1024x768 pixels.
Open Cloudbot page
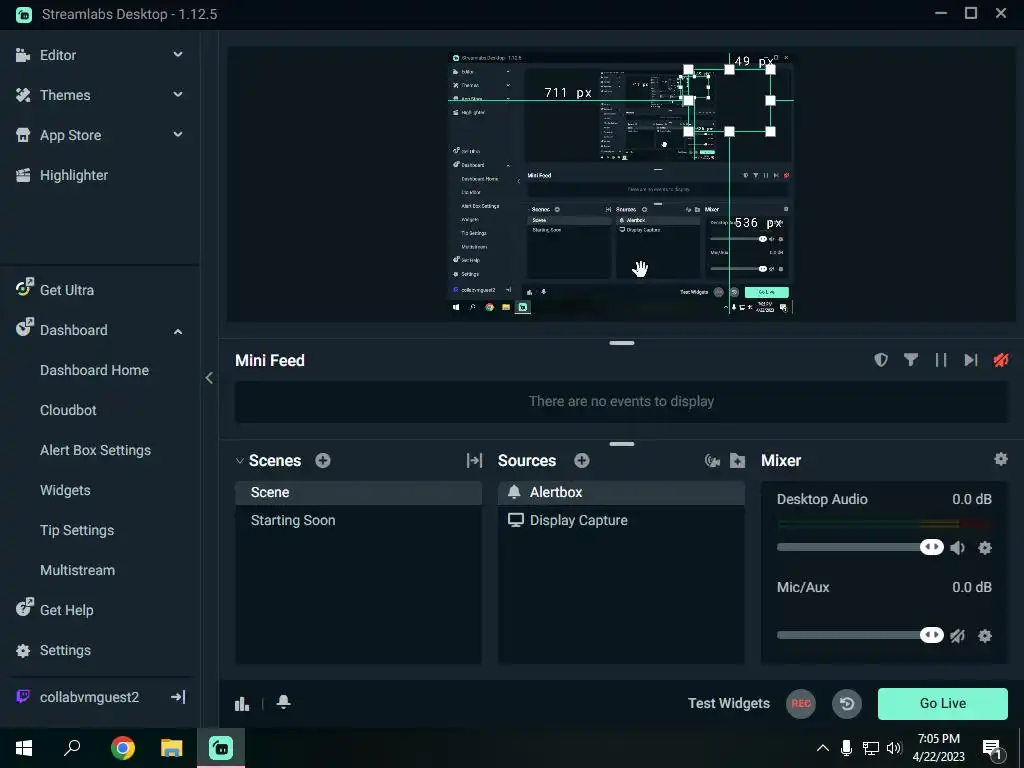coord(68,410)
